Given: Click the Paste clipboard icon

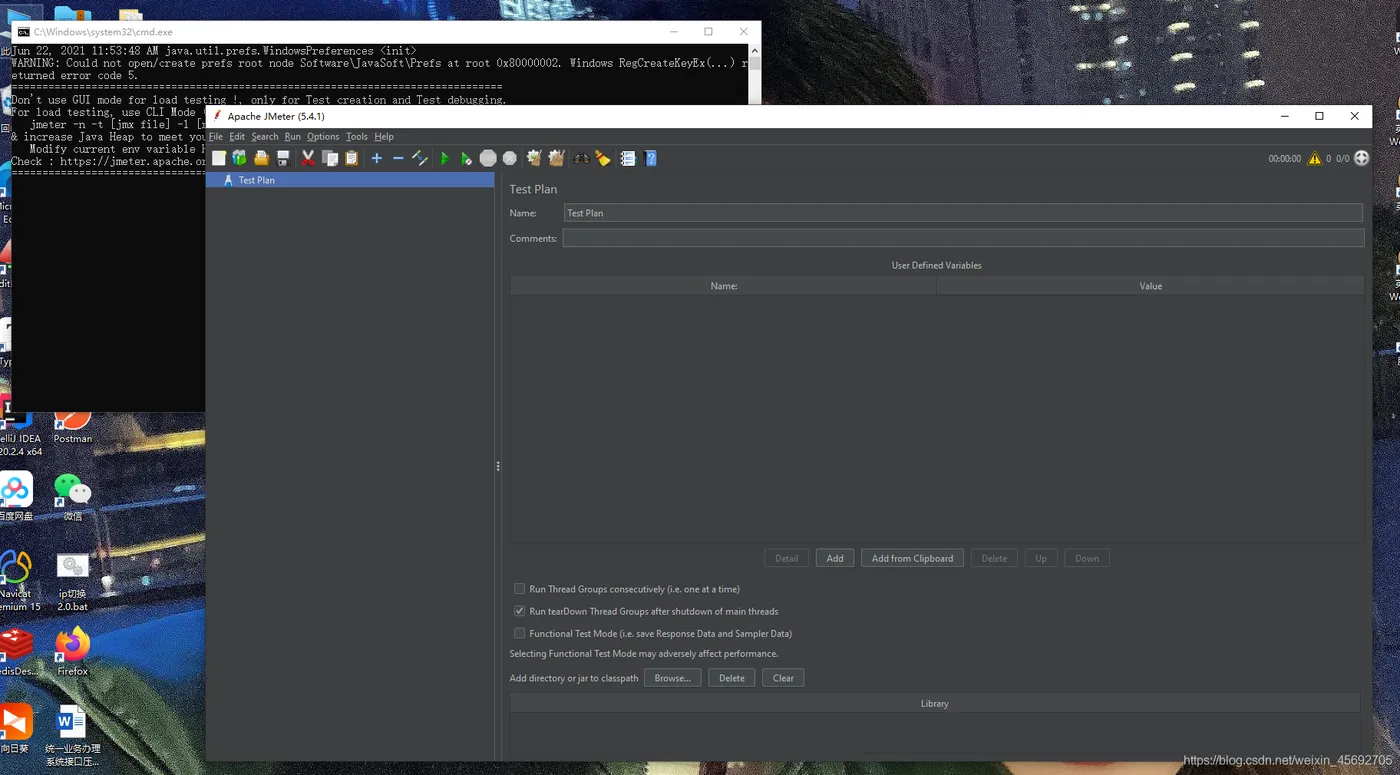Looking at the screenshot, I should pyautogui.click(x=352, y=158).
